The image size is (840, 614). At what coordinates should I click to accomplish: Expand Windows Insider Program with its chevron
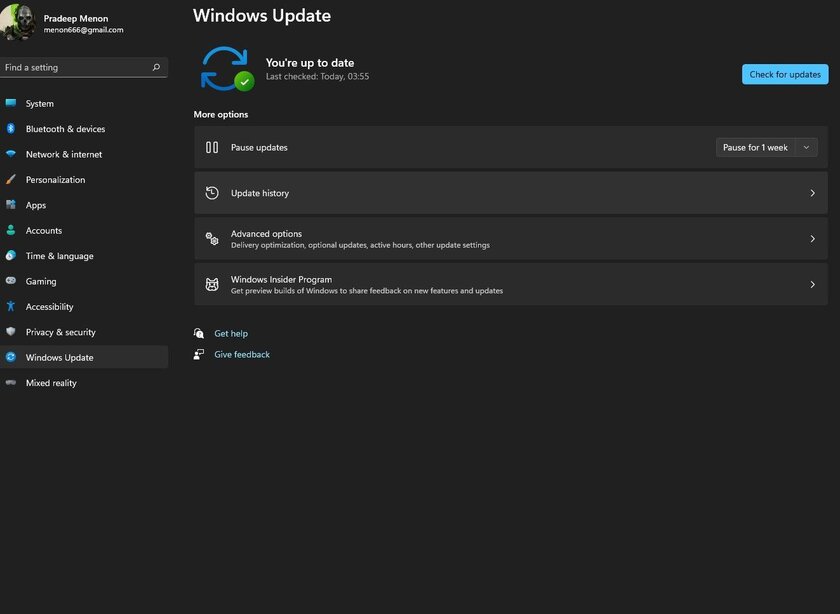coord(813,284)
